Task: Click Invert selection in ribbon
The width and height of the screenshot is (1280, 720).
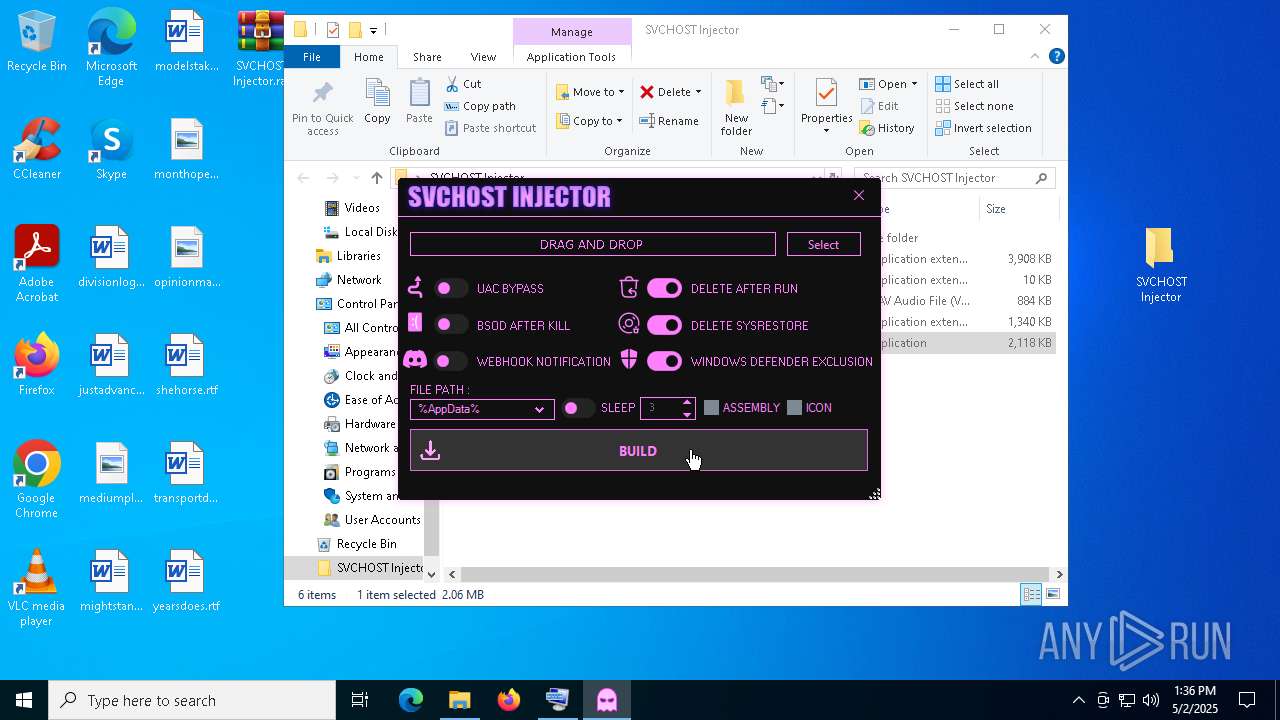Action: point(983,128)
